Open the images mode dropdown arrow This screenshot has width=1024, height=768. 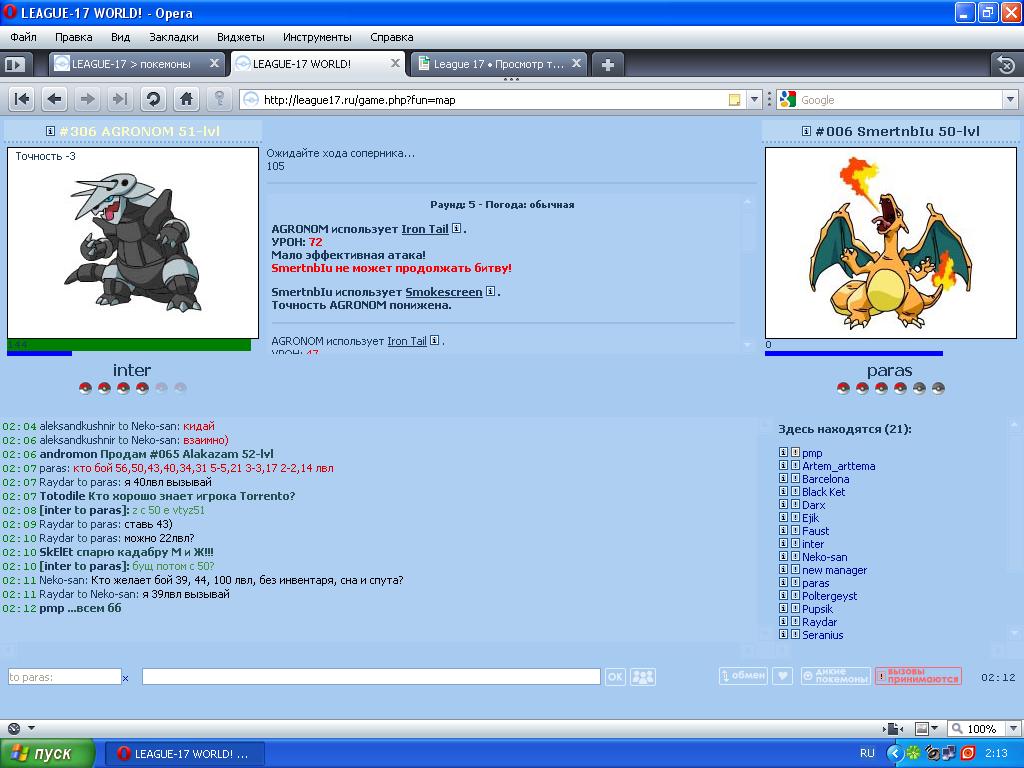[x=935, y=729]
